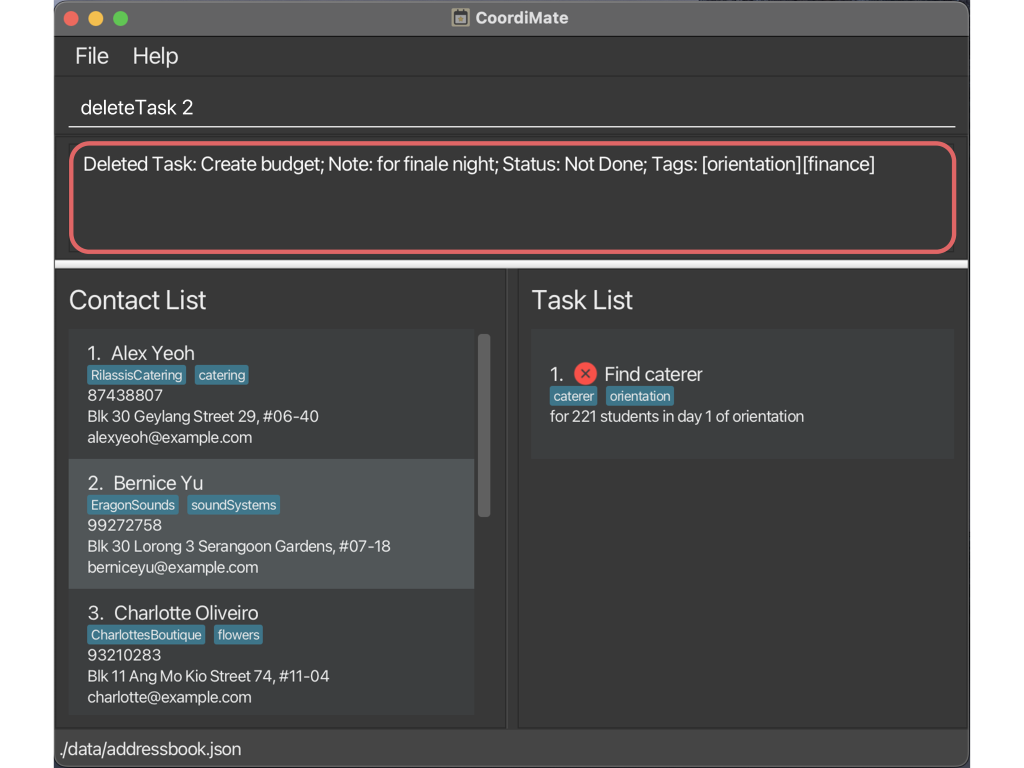Select the Alex Yeoh contact card
The image size is (1024, 768).
tap(271, 394)
